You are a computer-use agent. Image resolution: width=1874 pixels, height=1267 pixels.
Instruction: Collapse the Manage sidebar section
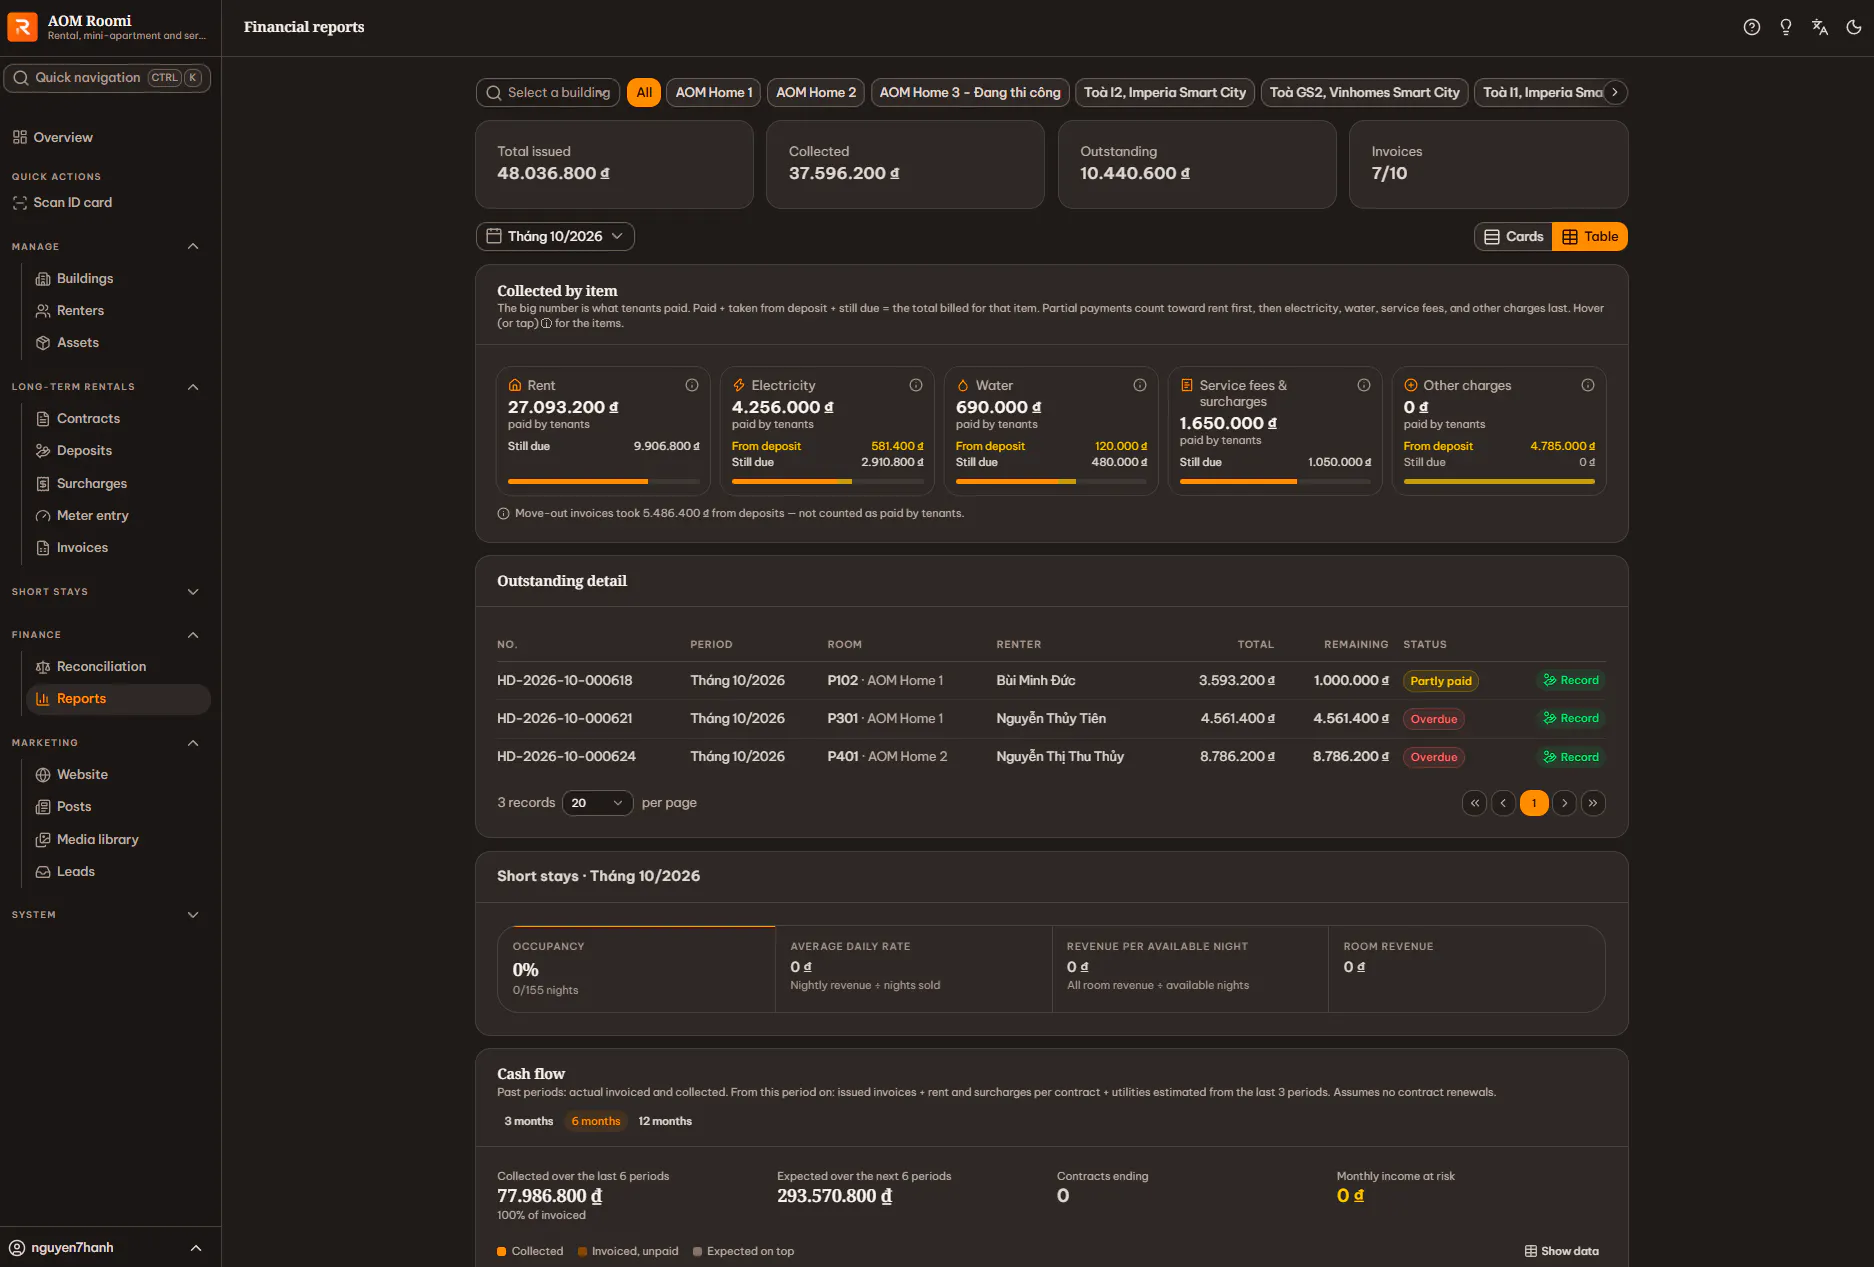click(193, 246)
